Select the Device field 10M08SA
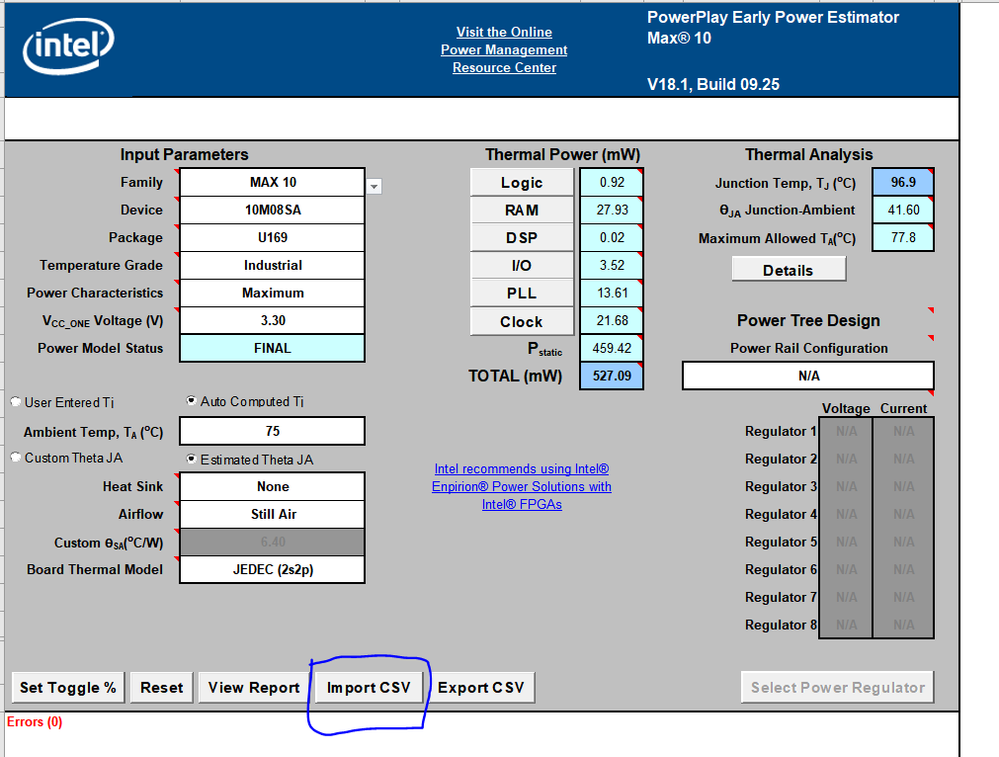The height and width of the screenshot is (757, 999). 273,210
